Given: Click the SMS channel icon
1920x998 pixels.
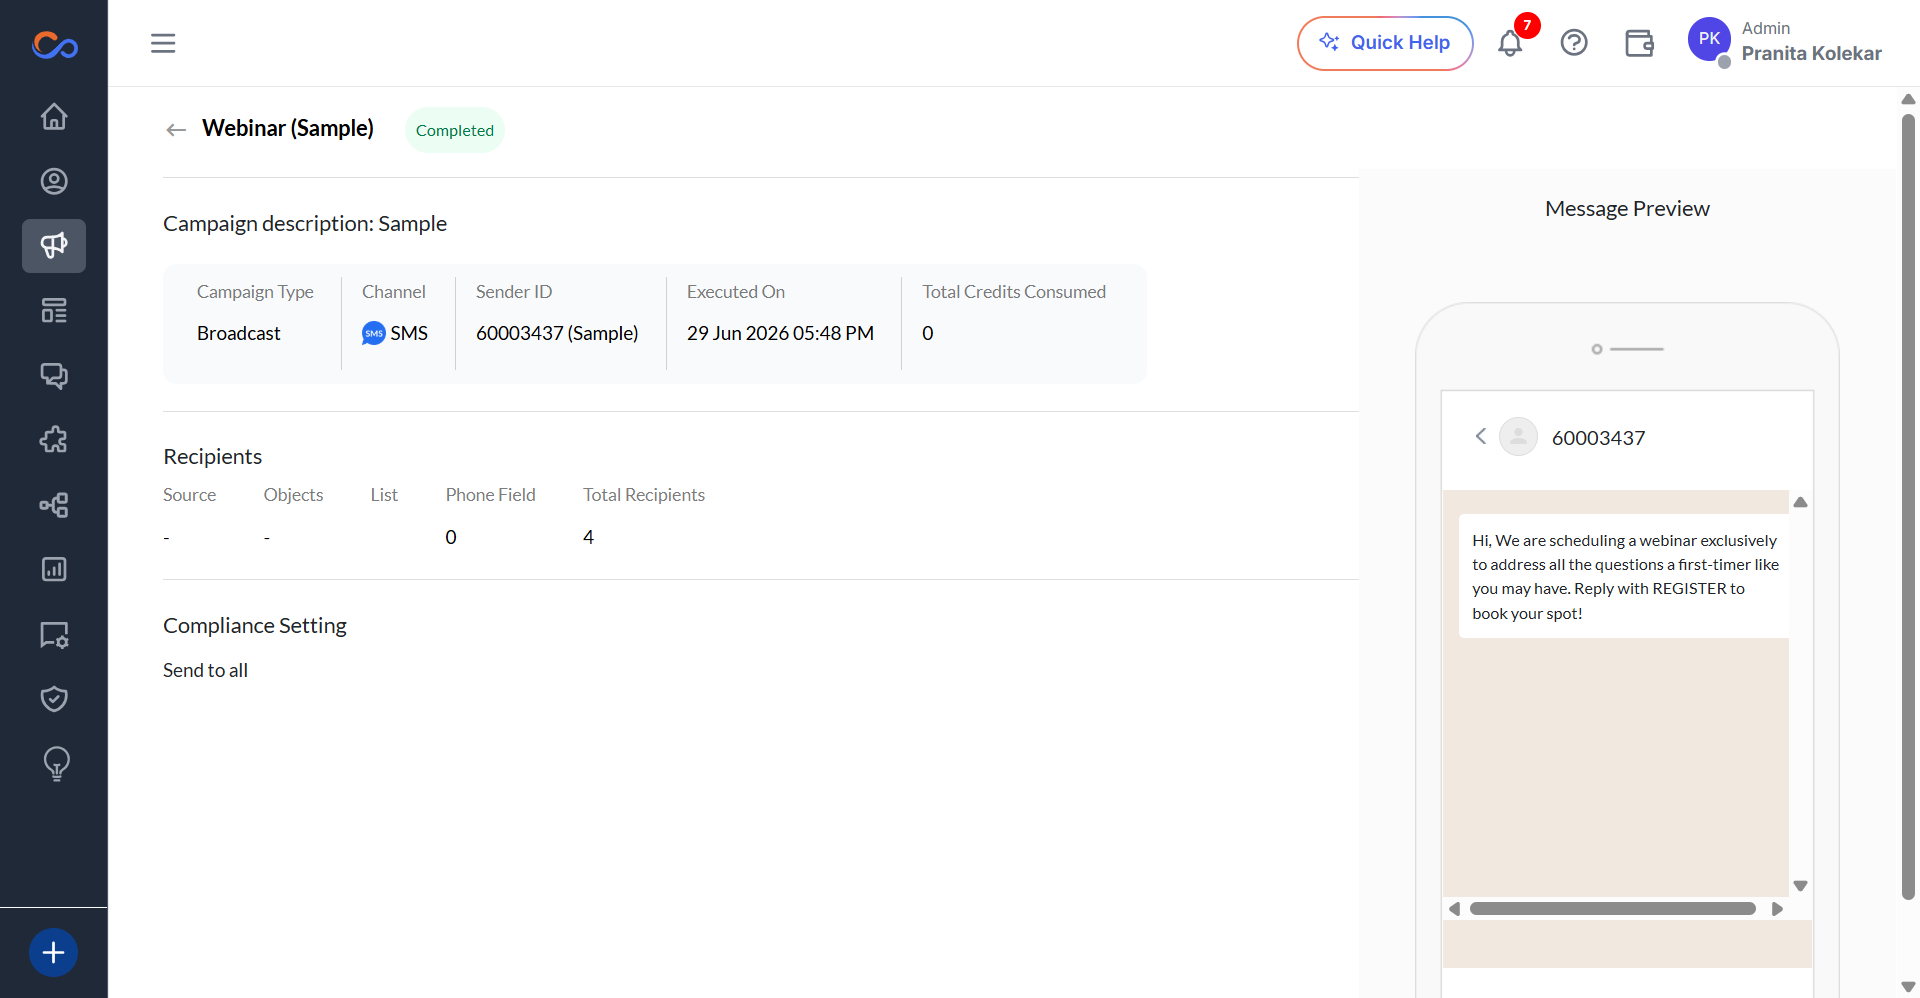Looking at the screenshot, I should pyautogui.click(x=374, y=333).
